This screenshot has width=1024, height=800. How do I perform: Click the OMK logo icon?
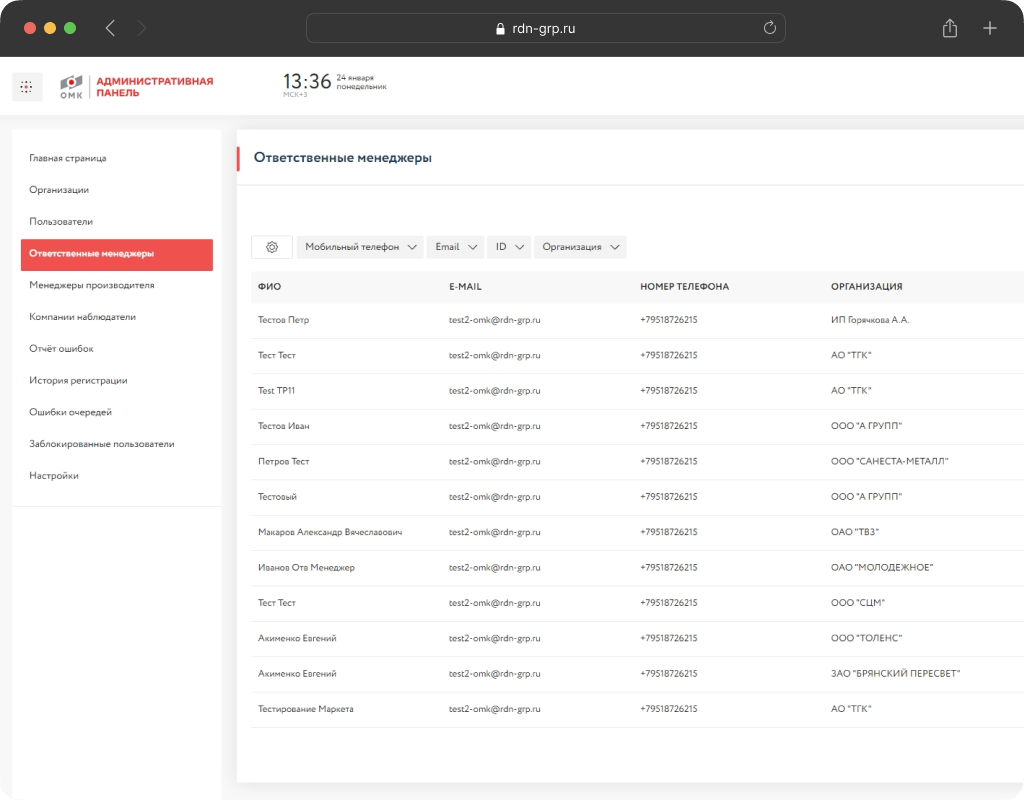click(72, 86)
